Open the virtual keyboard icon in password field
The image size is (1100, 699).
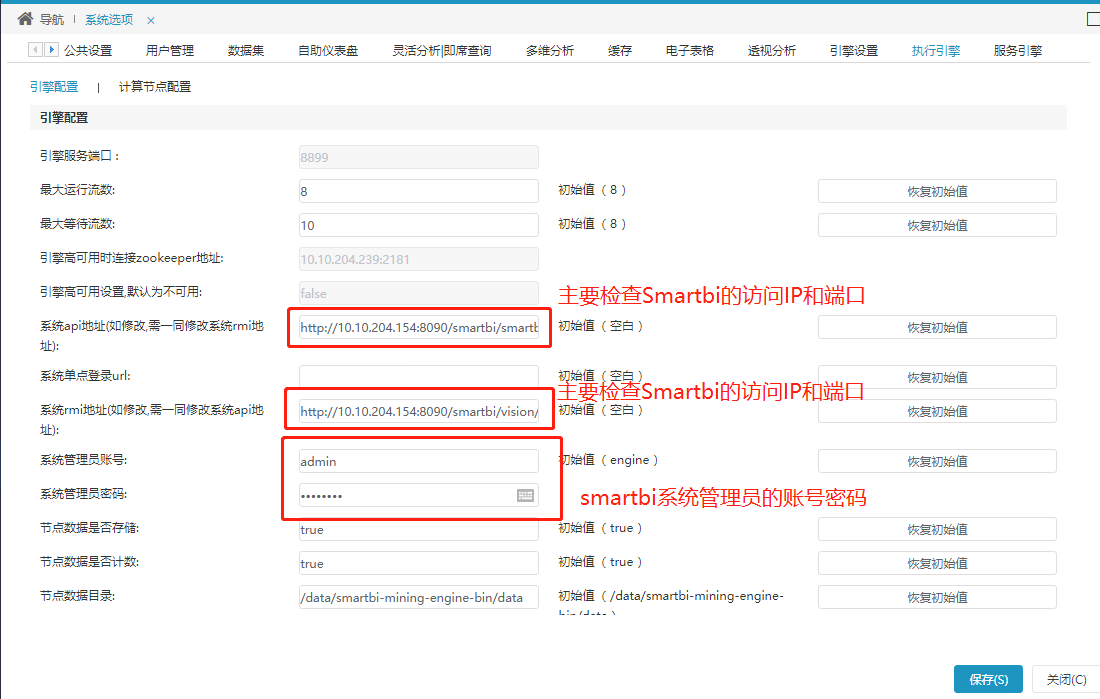pyautogui.click(x=525, y=495)
